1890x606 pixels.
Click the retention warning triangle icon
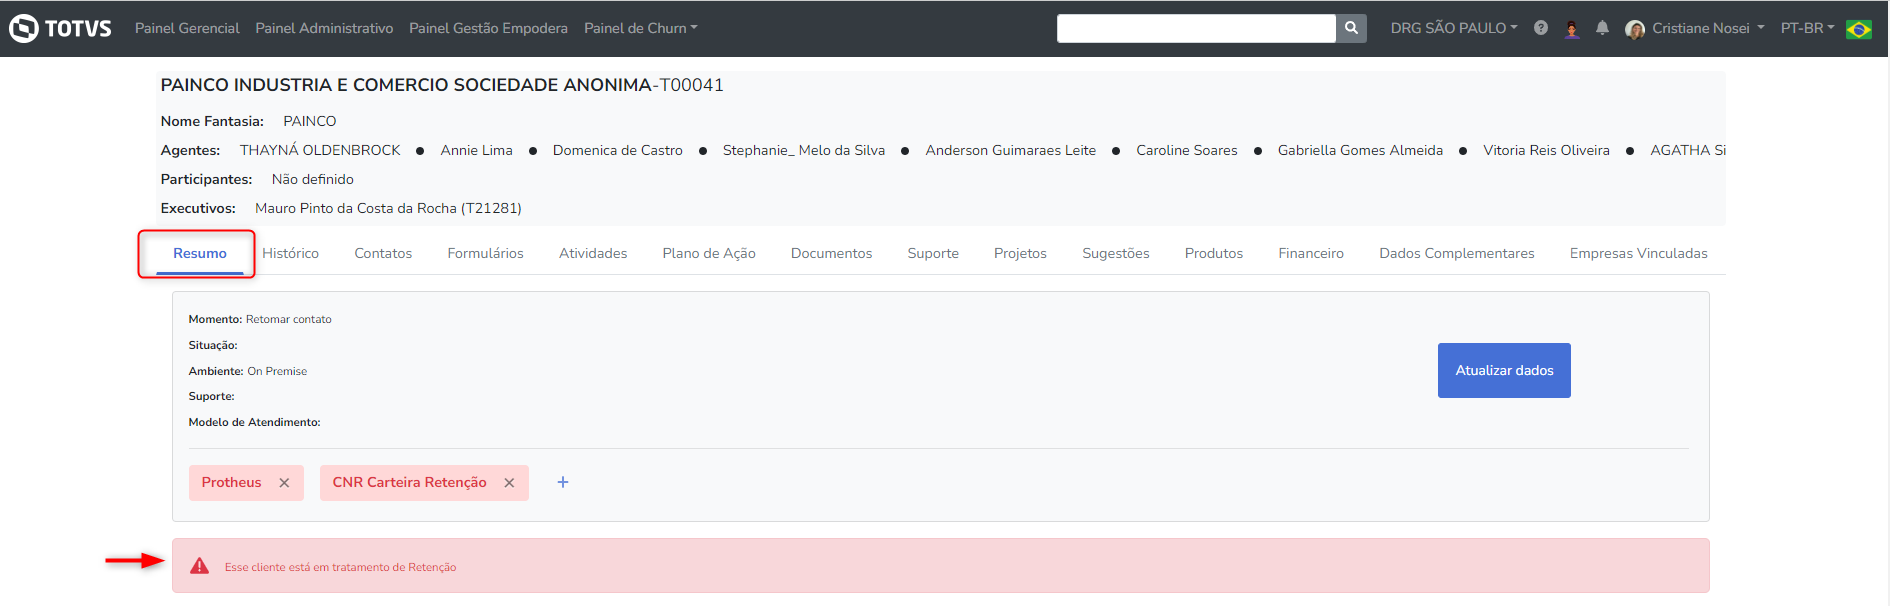click(x=200, y=566)
